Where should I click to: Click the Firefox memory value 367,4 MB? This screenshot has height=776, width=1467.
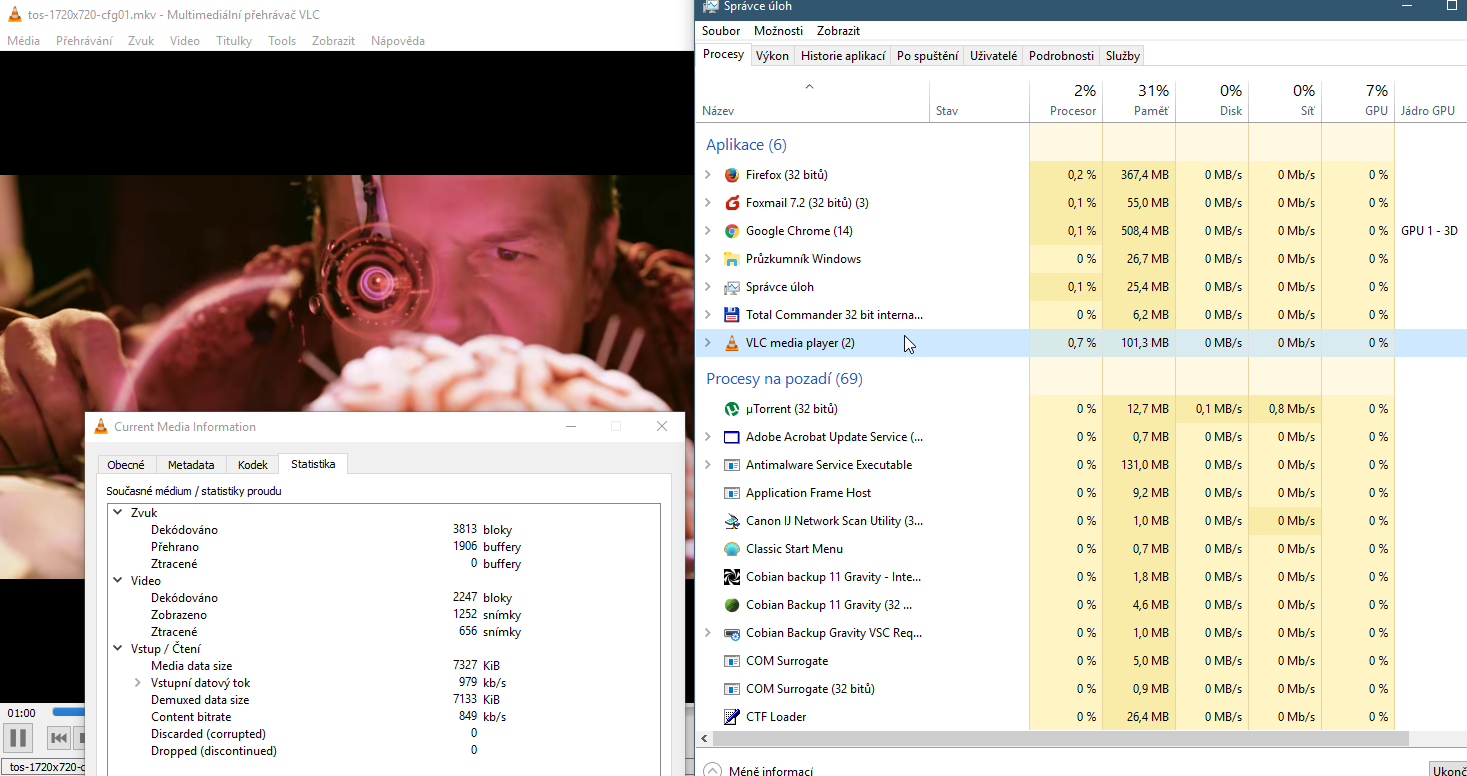pyautogui.click(x=1145, y=175)
